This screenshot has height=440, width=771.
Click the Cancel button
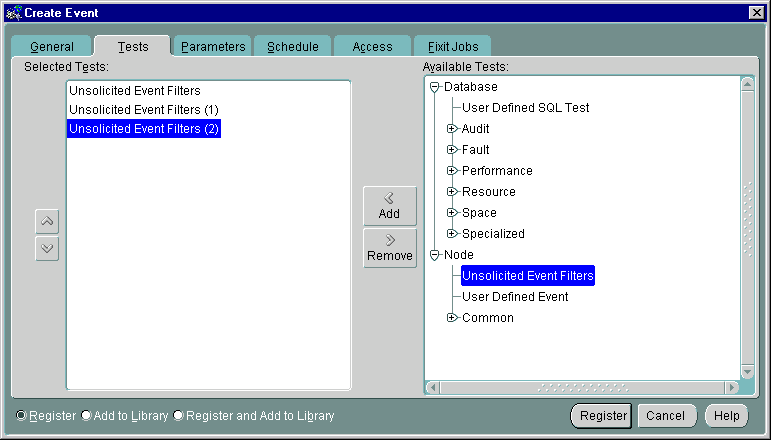pos(665,416)
